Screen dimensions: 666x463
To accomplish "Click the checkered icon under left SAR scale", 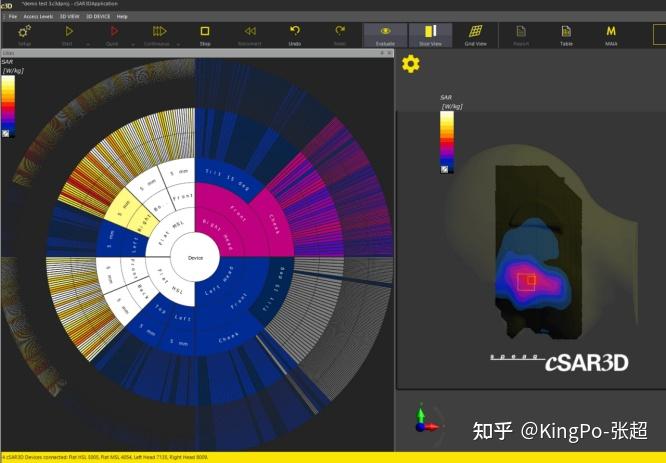I will coord(6,133).
